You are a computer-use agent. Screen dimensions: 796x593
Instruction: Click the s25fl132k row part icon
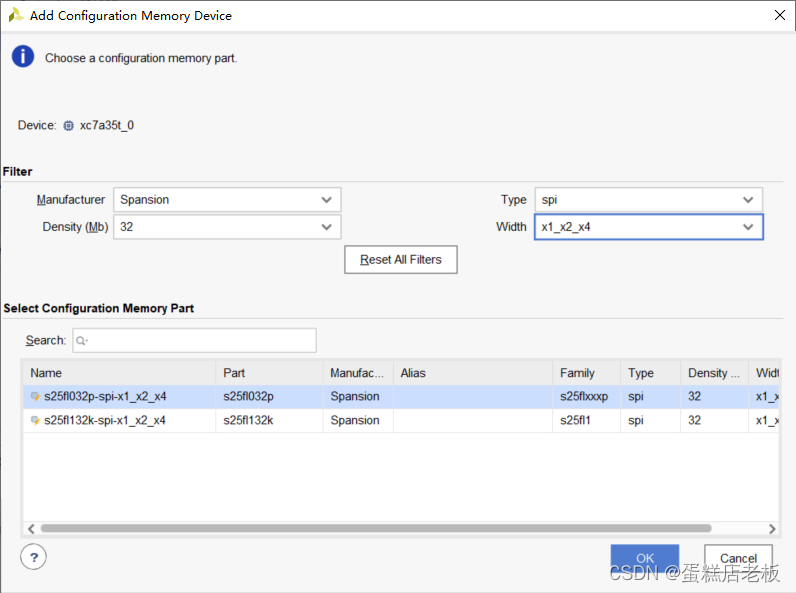coord(35,420)
